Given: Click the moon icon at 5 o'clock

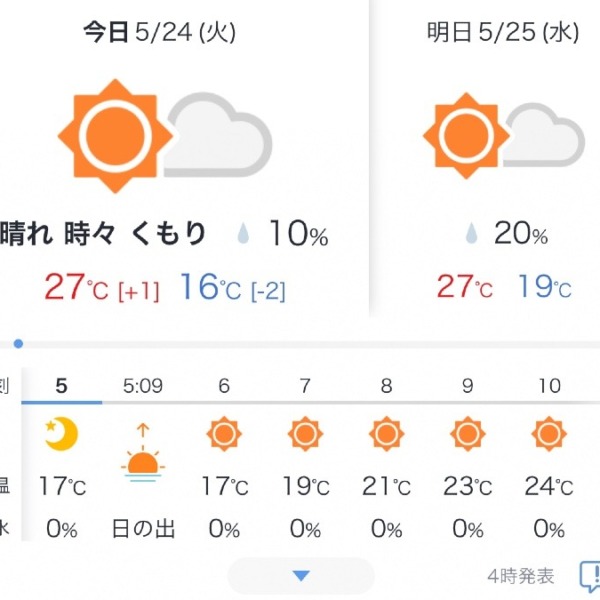Looking at the screenshot, I should point(61,434).
